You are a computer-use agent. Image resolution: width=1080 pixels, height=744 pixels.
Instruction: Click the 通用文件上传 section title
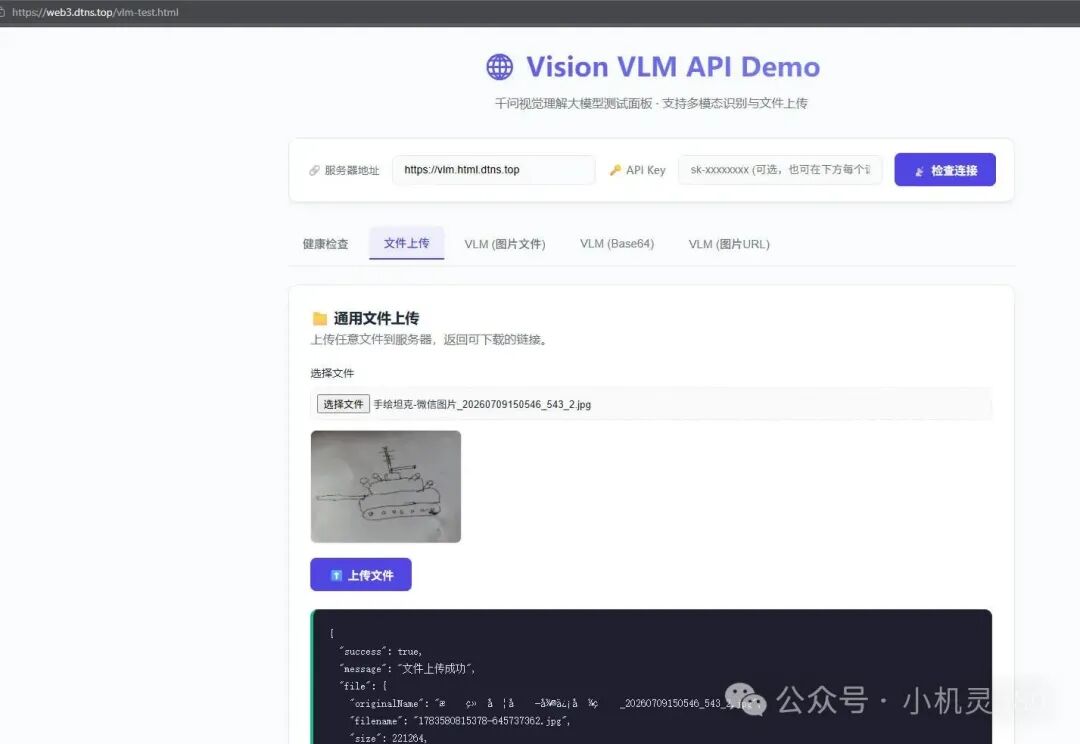[x=376, y=318]
